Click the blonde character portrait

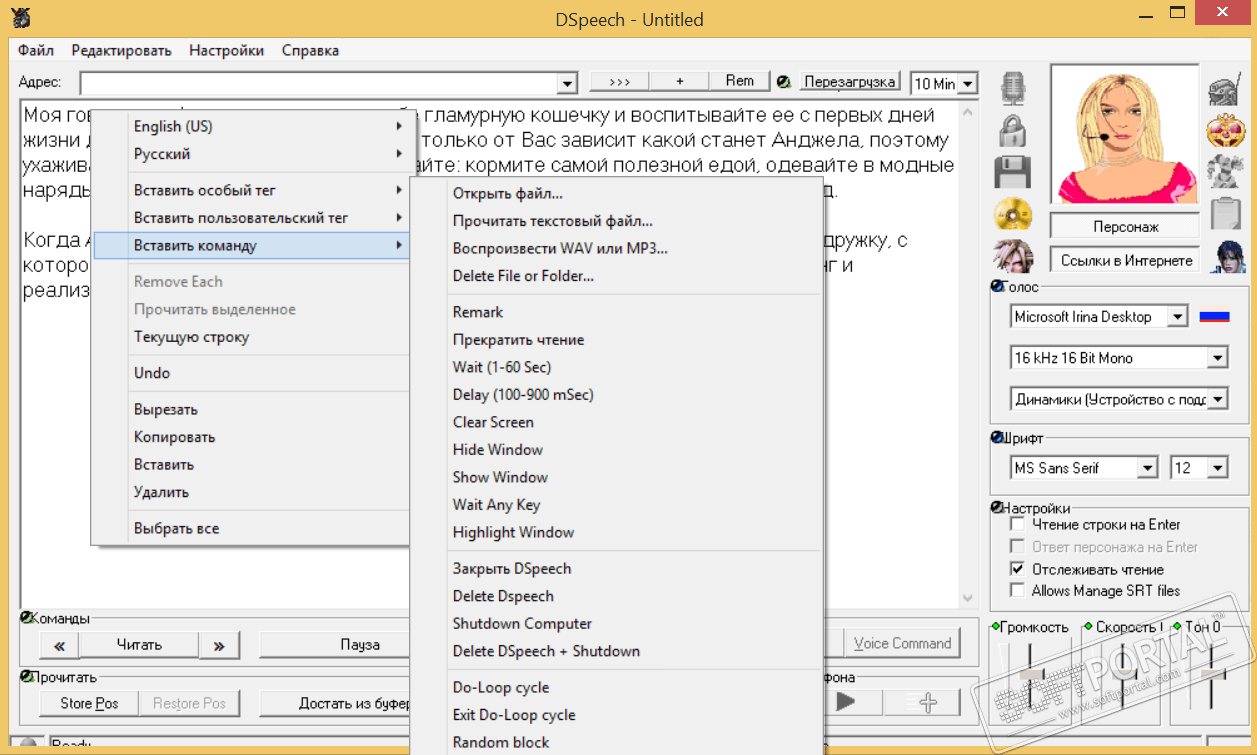click(1125, 134)
